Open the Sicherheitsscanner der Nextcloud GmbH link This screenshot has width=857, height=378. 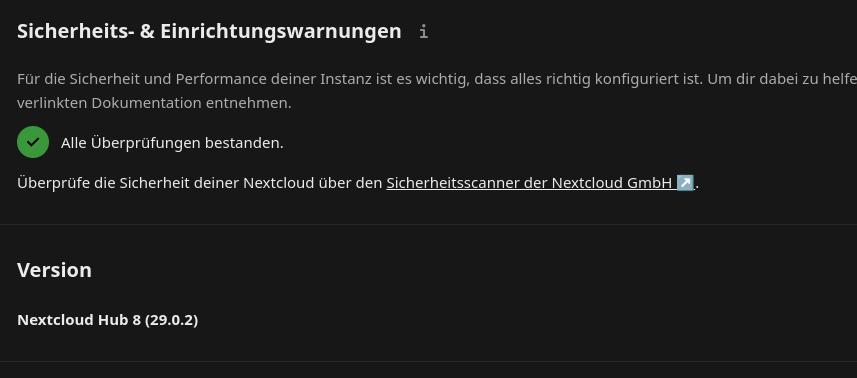tap(540, 182)
